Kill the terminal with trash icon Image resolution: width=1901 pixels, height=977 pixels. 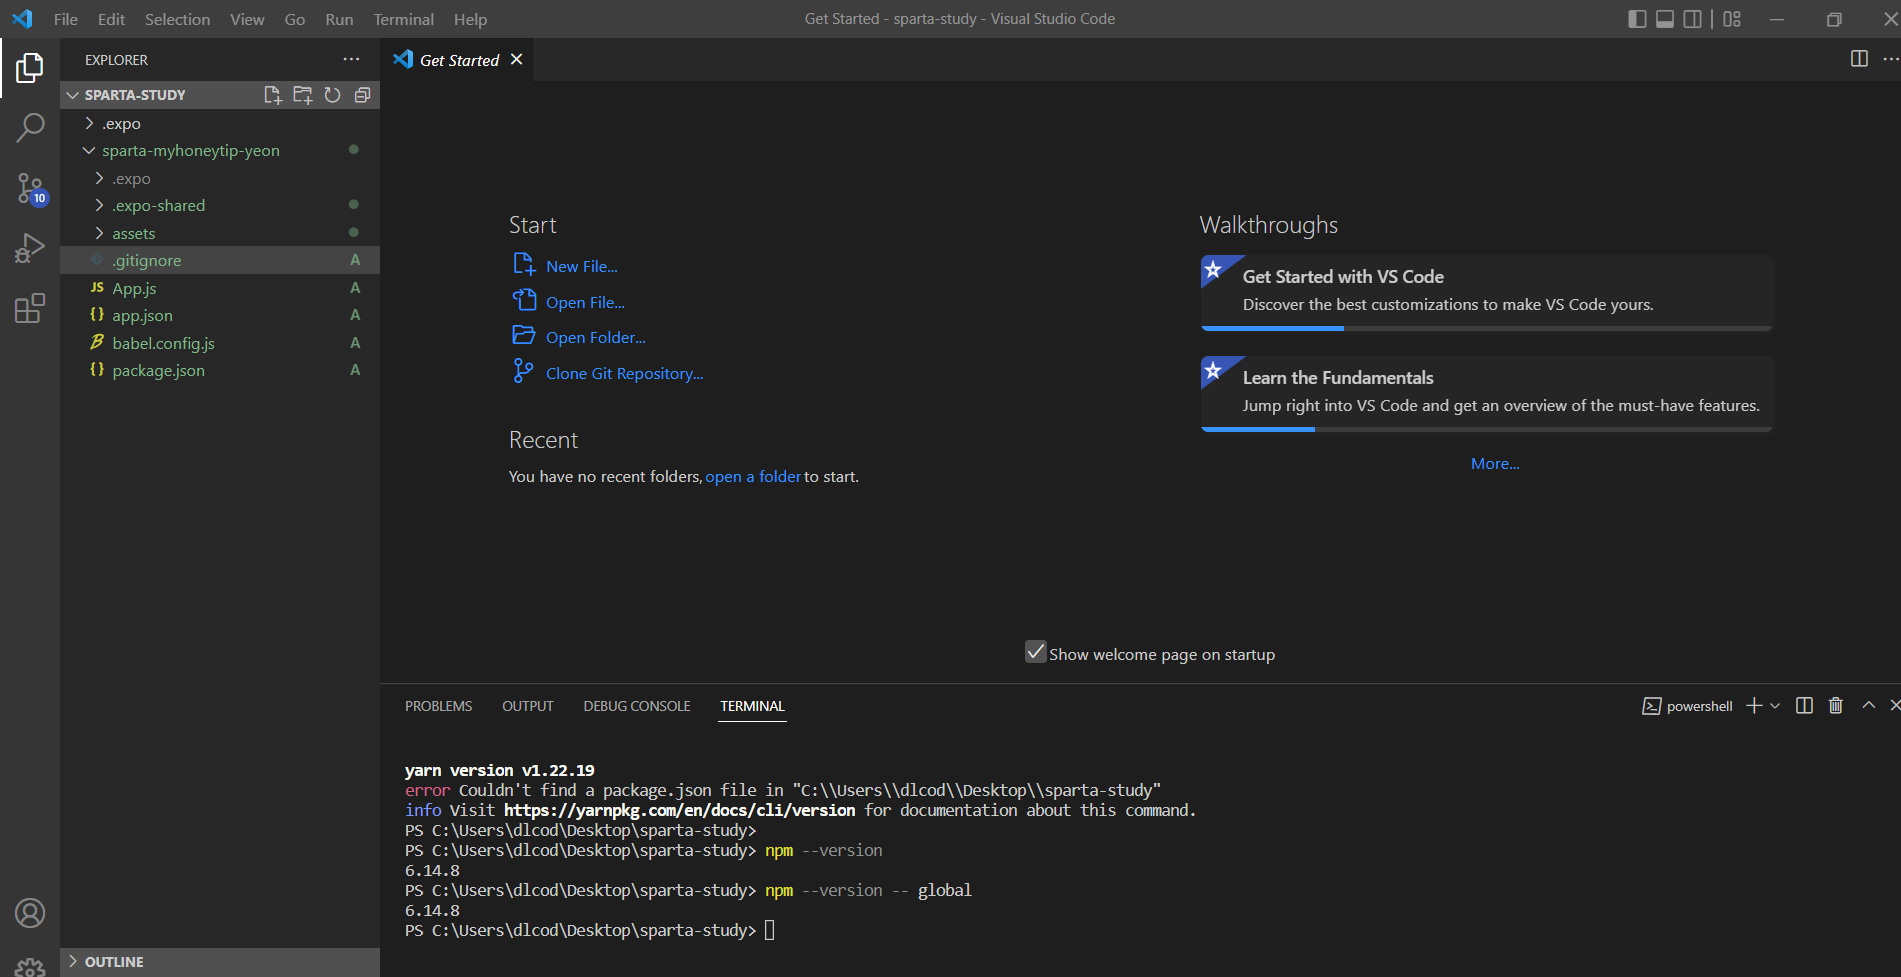tap(1836, 706)
